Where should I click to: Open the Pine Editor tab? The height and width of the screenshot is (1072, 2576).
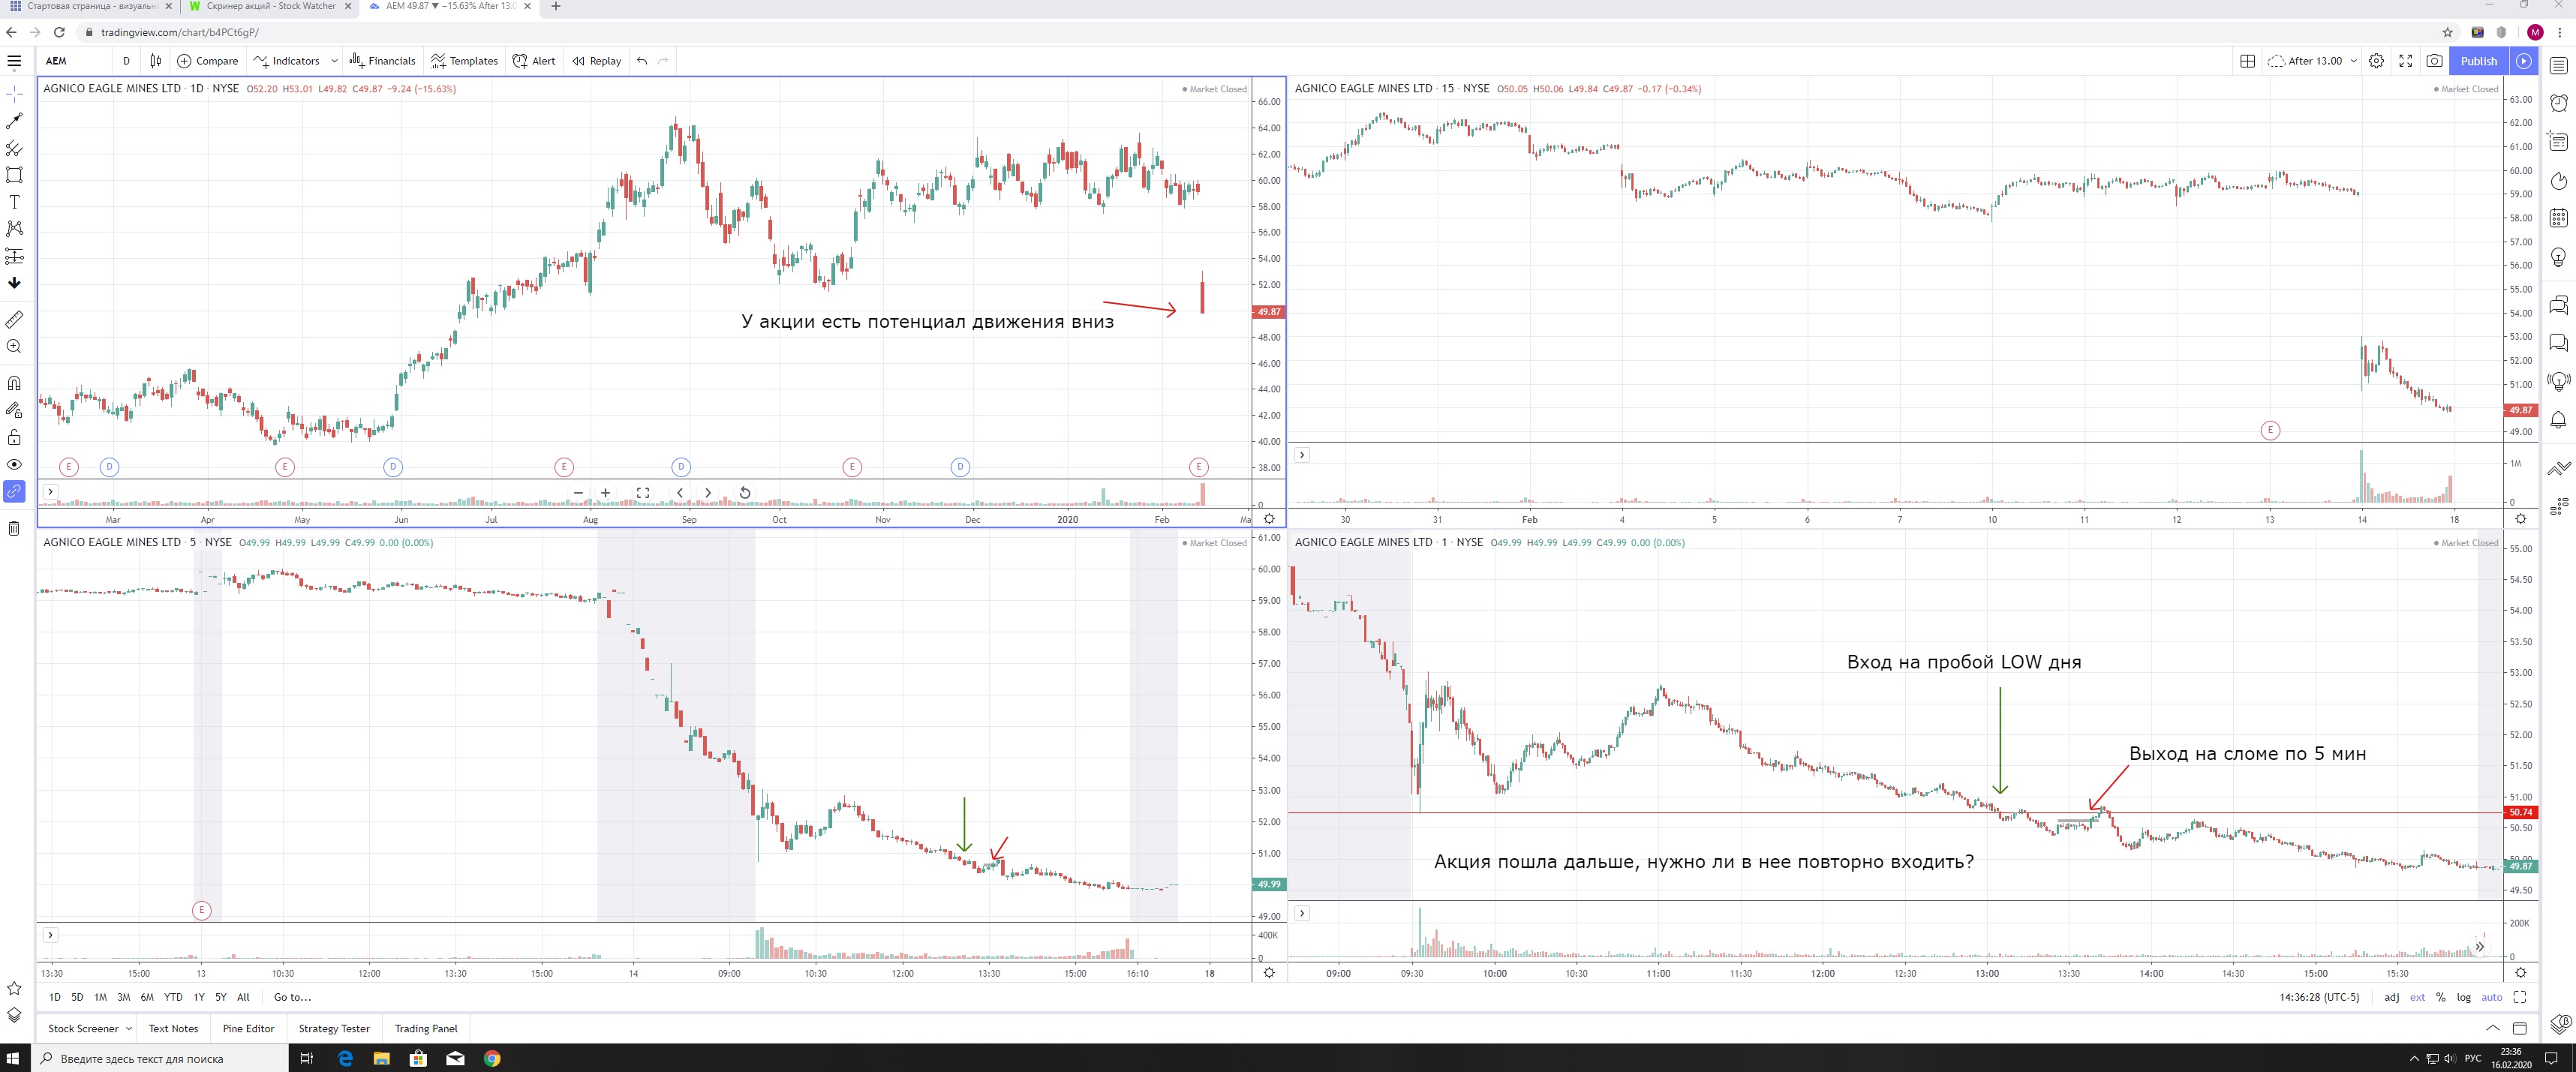pyautogui.click(x=248, y=1029)
